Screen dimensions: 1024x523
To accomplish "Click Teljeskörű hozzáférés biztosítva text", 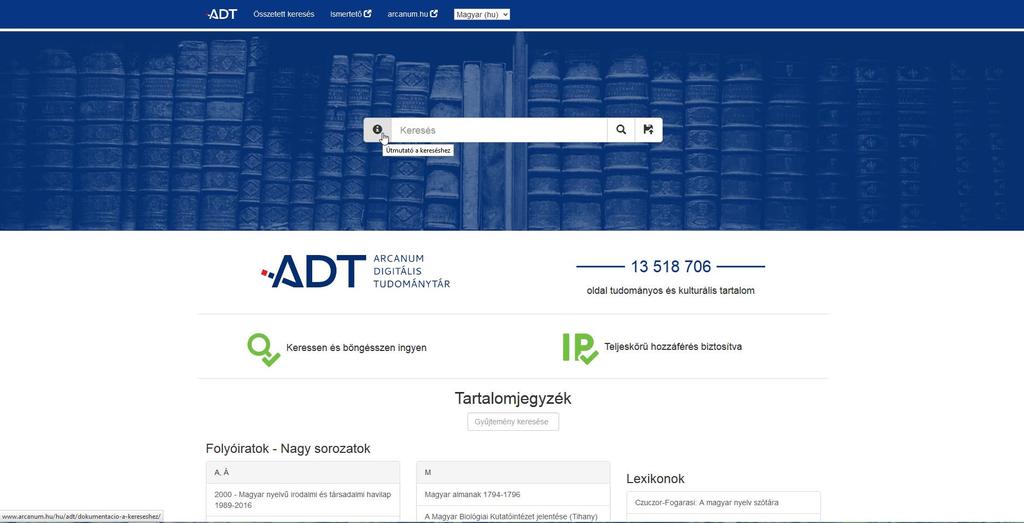I will [x=673, y=347].
